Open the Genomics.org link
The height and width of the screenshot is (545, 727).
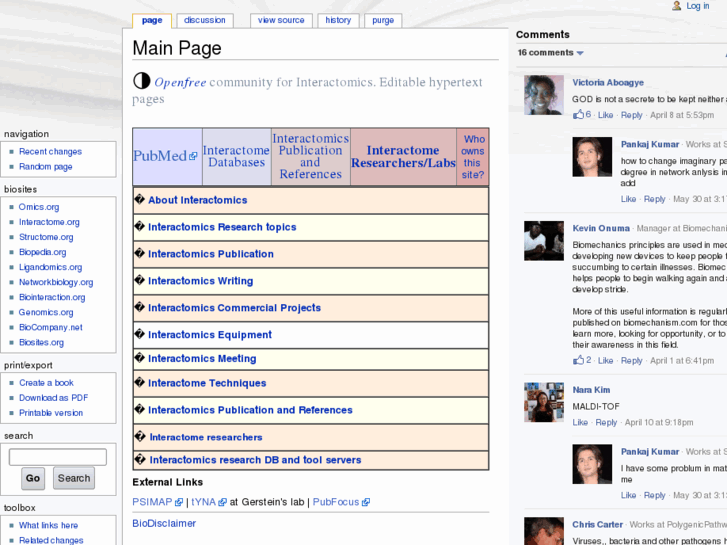(x=46, y=312)
